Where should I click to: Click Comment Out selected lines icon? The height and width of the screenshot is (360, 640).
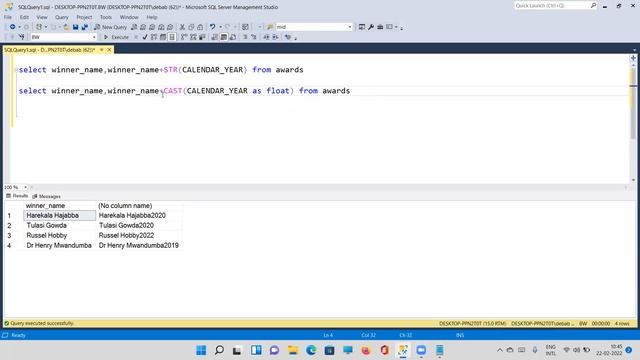click(x=245, y=37)
